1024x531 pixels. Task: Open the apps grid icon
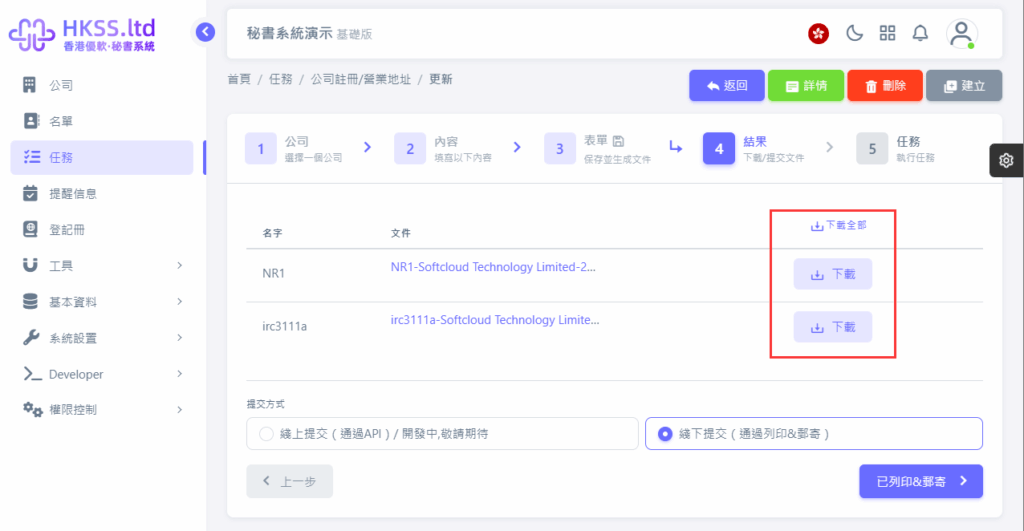click(x=888, y=33)
